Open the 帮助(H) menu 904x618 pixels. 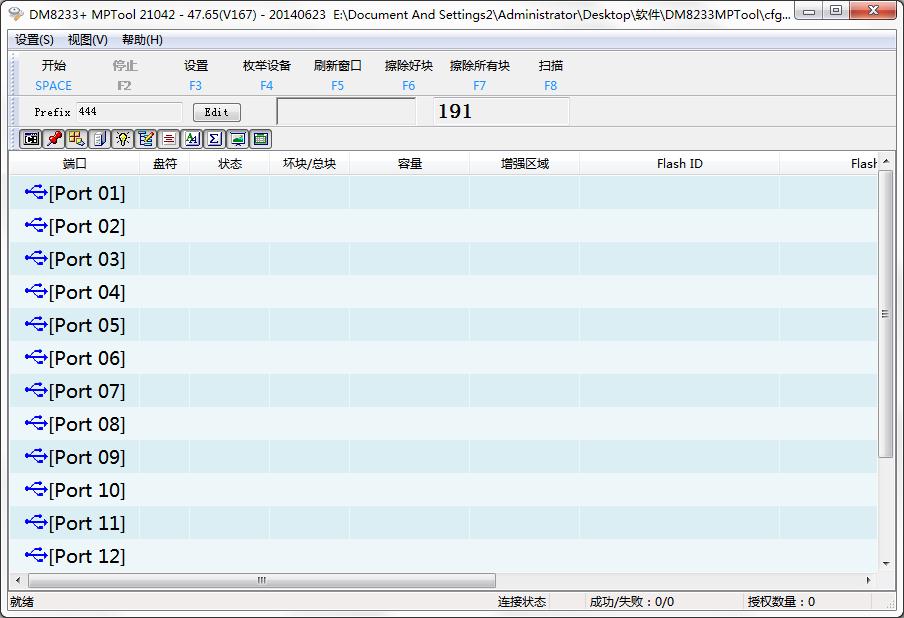142,40
